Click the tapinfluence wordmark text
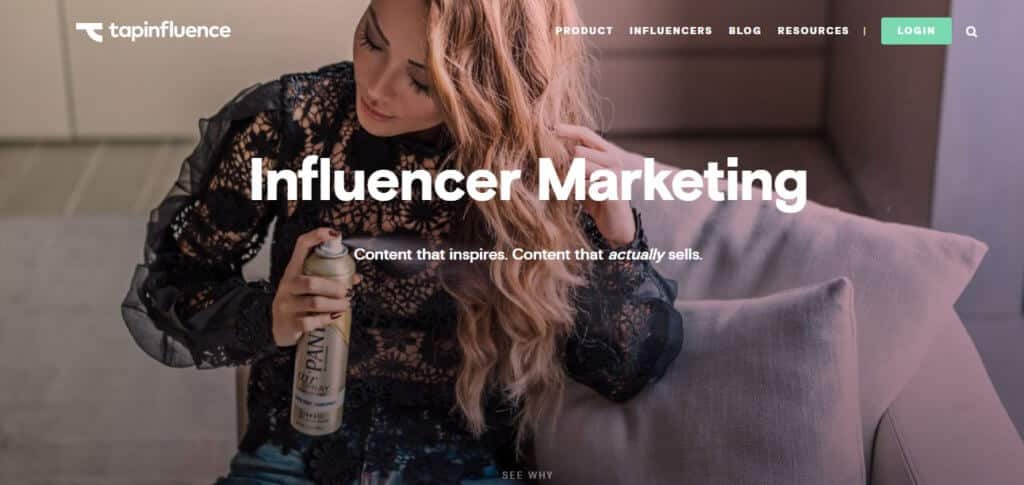This screenshot has height=485, width=1024. 170,31
